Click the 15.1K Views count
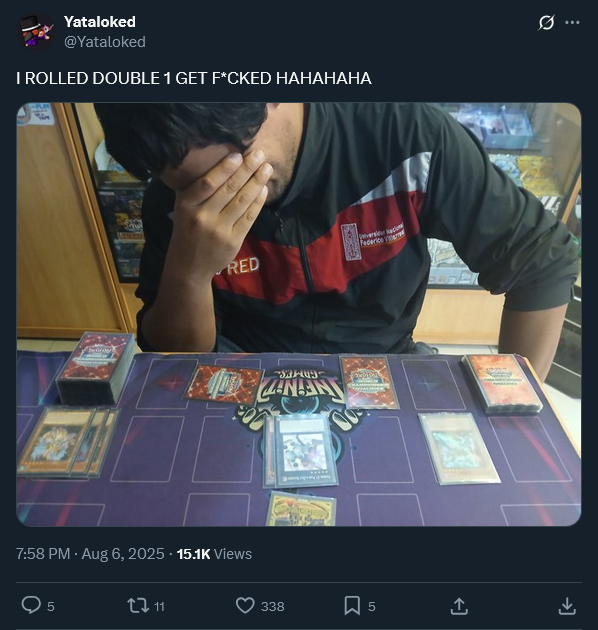The height and width of the screenshot is (630, 598). [214, 554]
